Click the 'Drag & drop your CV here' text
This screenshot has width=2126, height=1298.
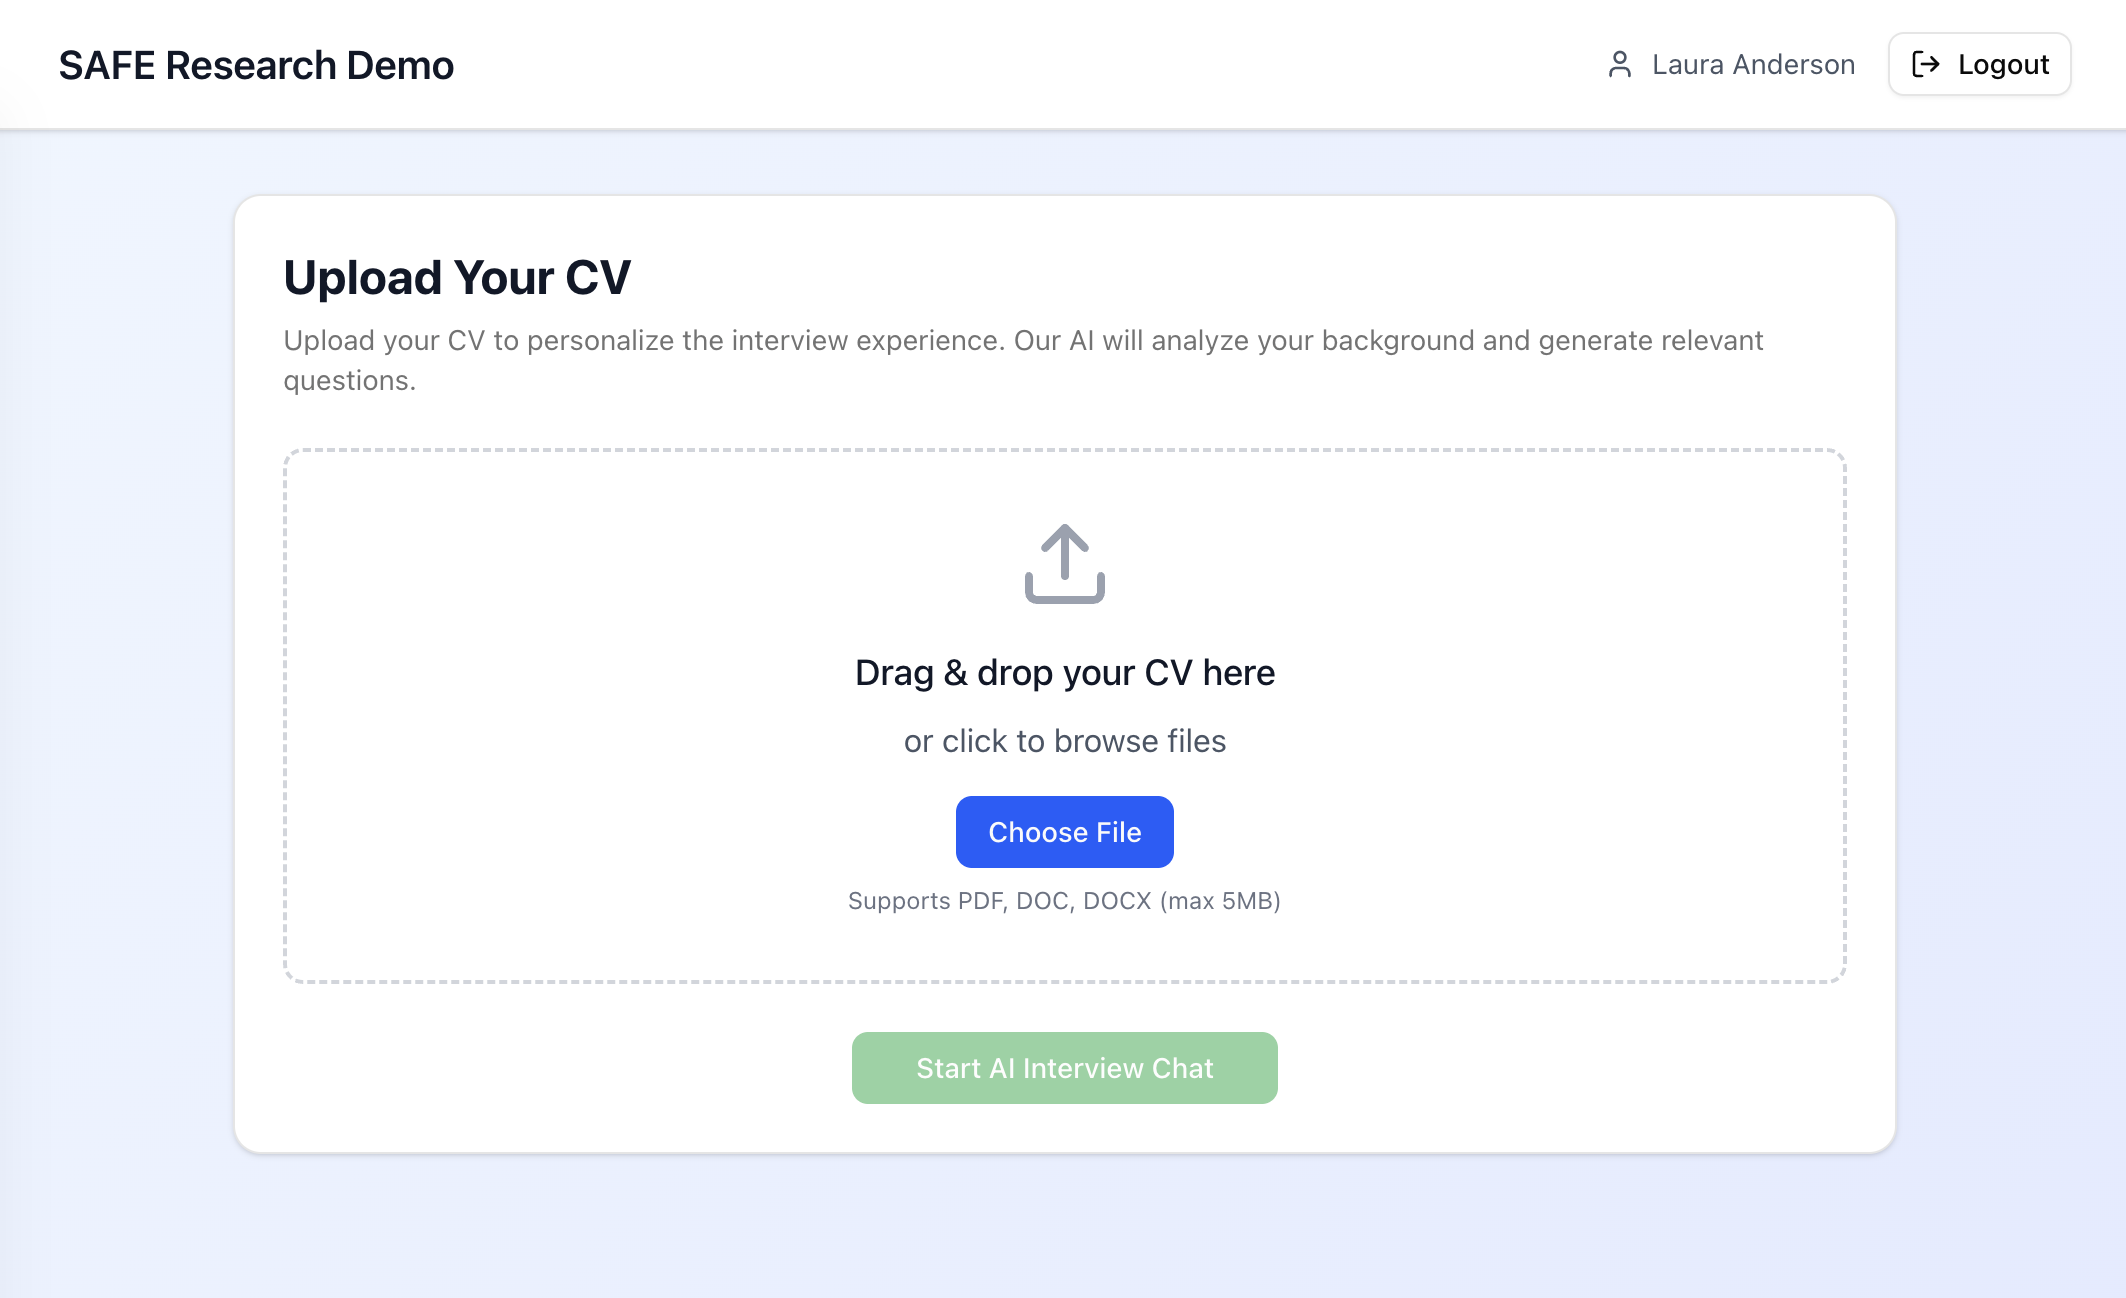click(1064, 671)
